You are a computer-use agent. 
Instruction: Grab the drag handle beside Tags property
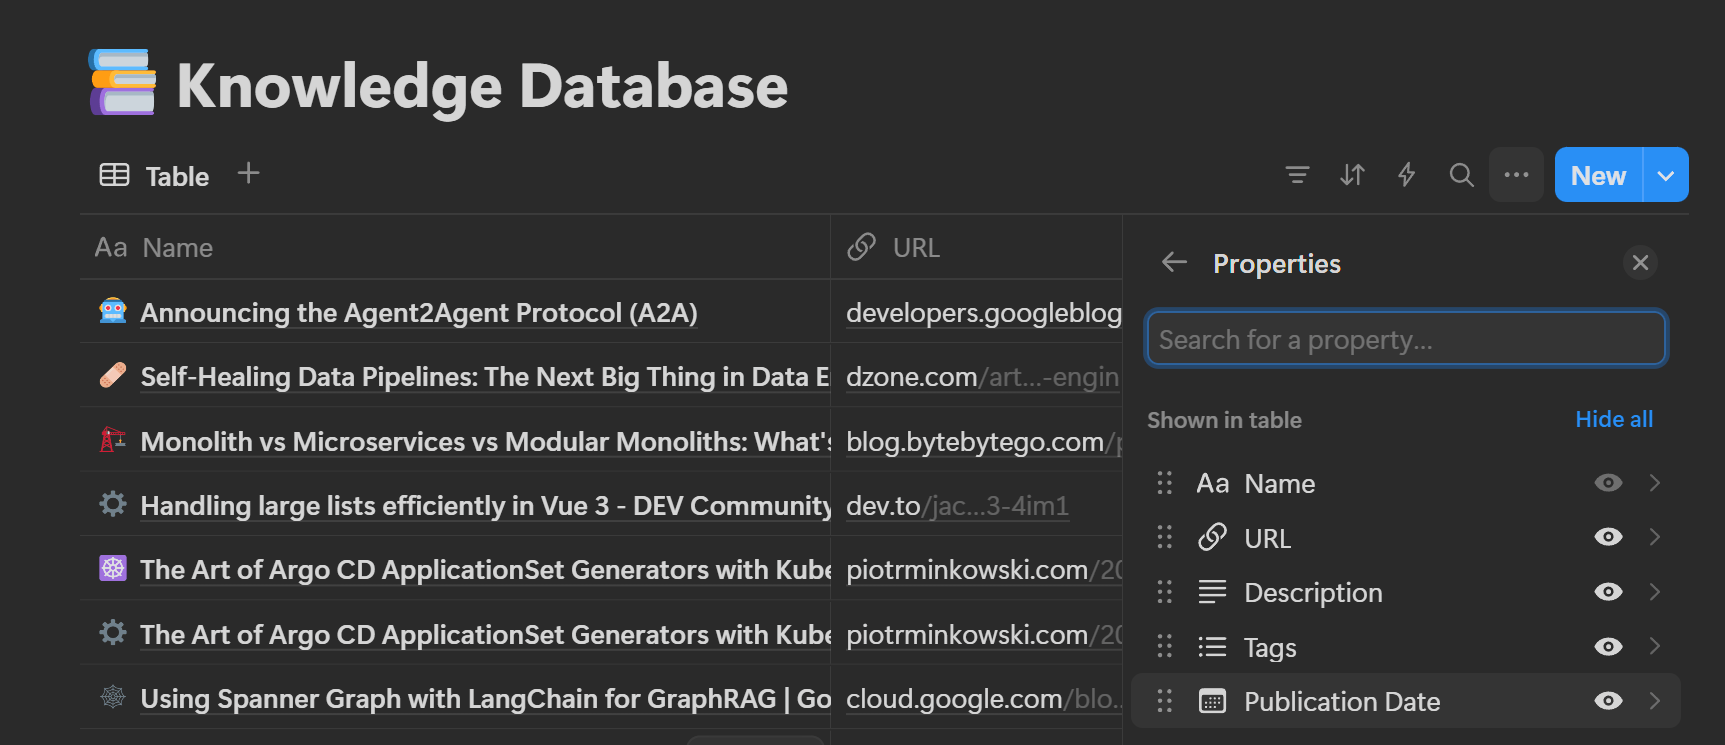coord(1164,647)
